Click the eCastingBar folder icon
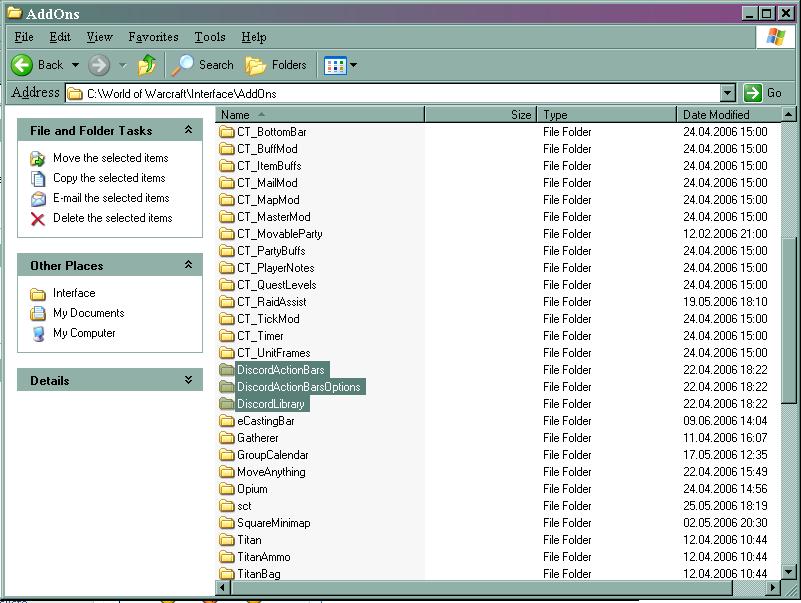The height and width of the screenshot is (603, 801). coord(227,421)
